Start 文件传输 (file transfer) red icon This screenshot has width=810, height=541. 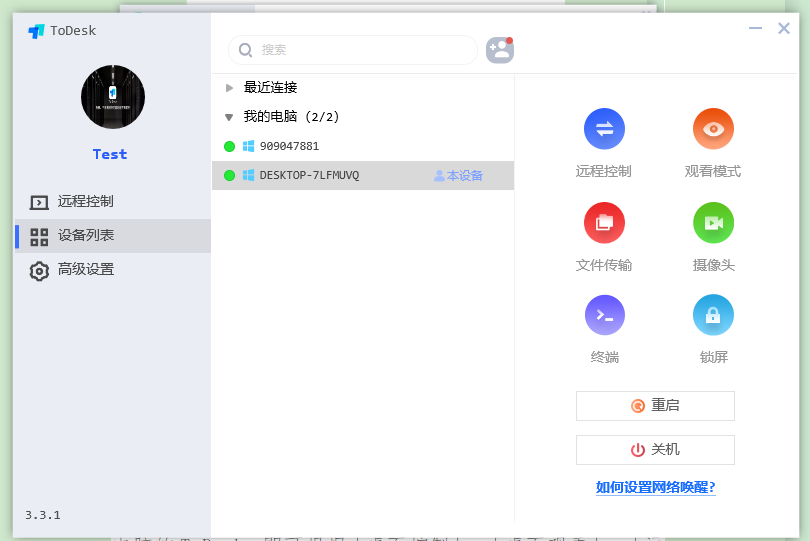coord(604,223)
